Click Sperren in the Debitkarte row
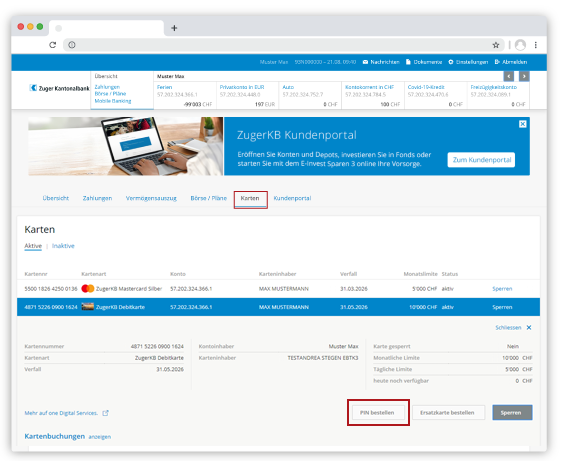This screenshot has width=574, height=461. tap(502, 307)
